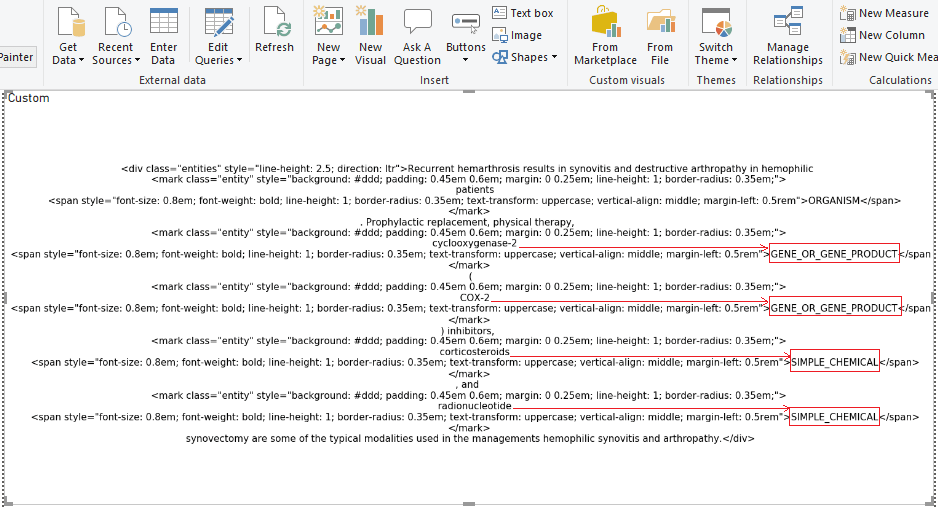Open the Edit Queries icon
Viewport: 938px width, 507px height.
pos(219,22)
